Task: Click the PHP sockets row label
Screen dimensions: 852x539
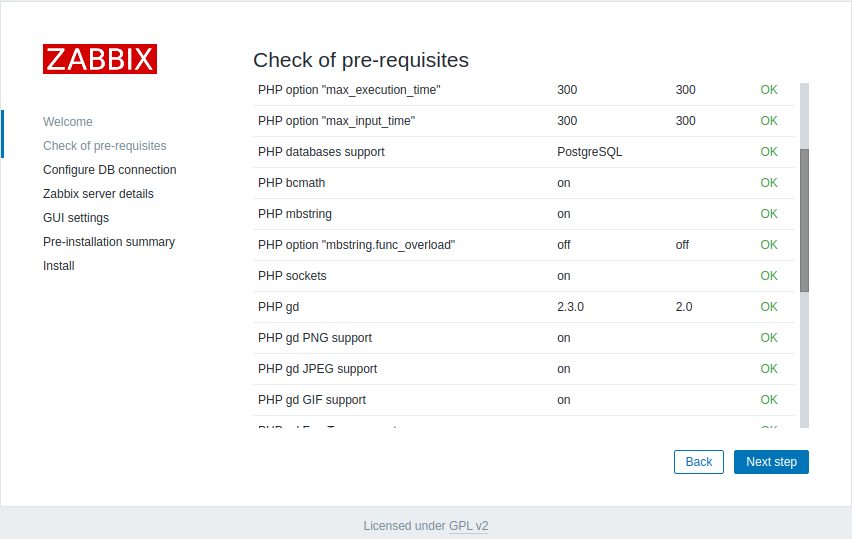Action: point(292,276)
